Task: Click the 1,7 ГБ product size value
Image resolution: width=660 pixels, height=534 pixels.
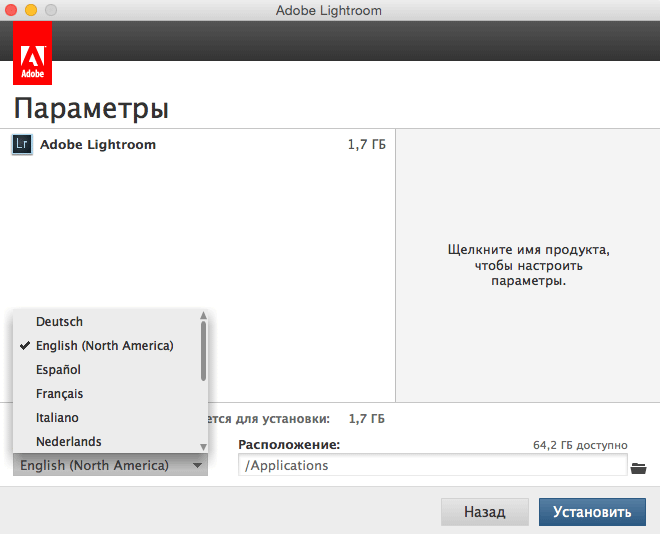Action: coord(367,145)
